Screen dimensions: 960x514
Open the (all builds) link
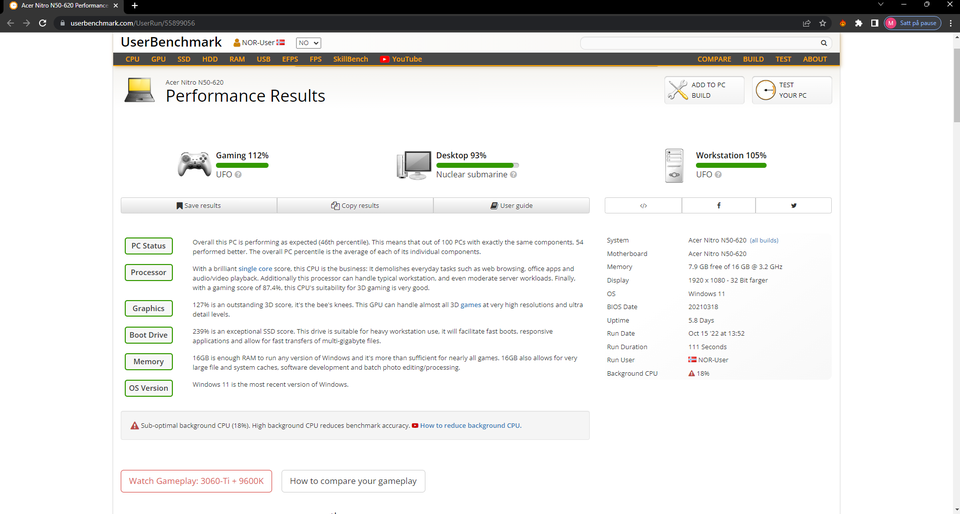764,240
